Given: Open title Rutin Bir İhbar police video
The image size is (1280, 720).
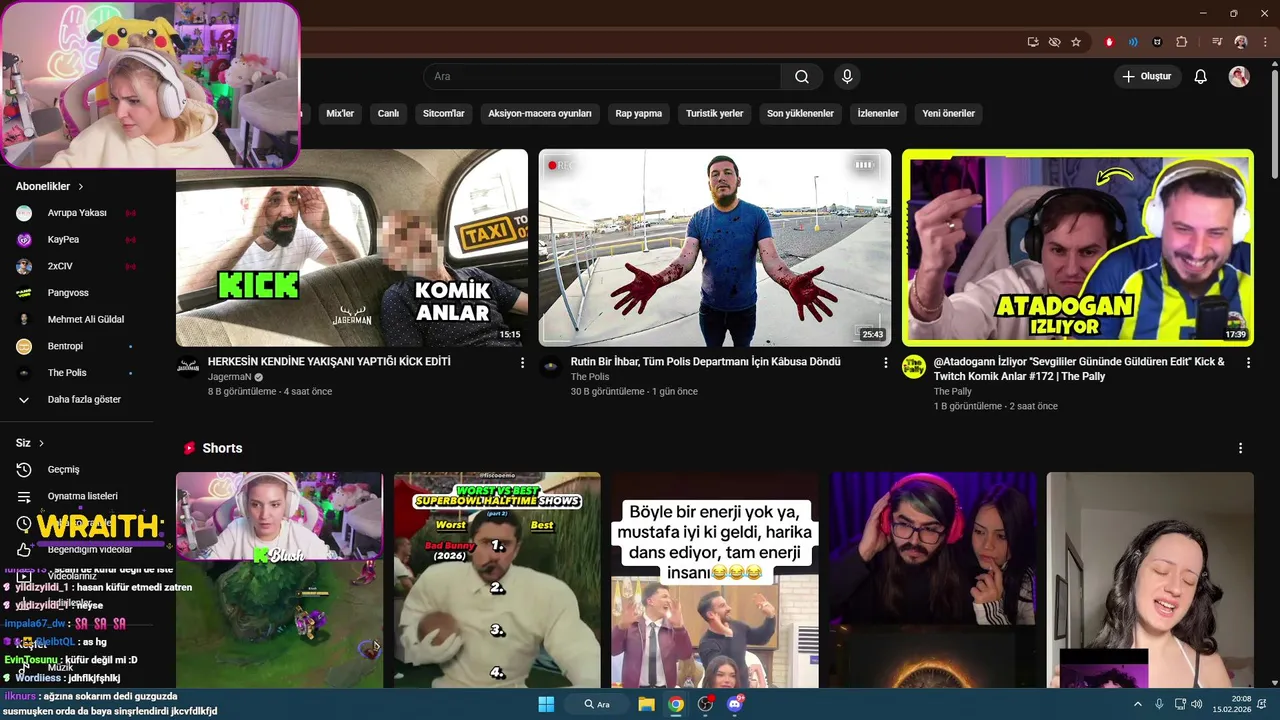Looking at the screenshot, I should coord(705,362).
